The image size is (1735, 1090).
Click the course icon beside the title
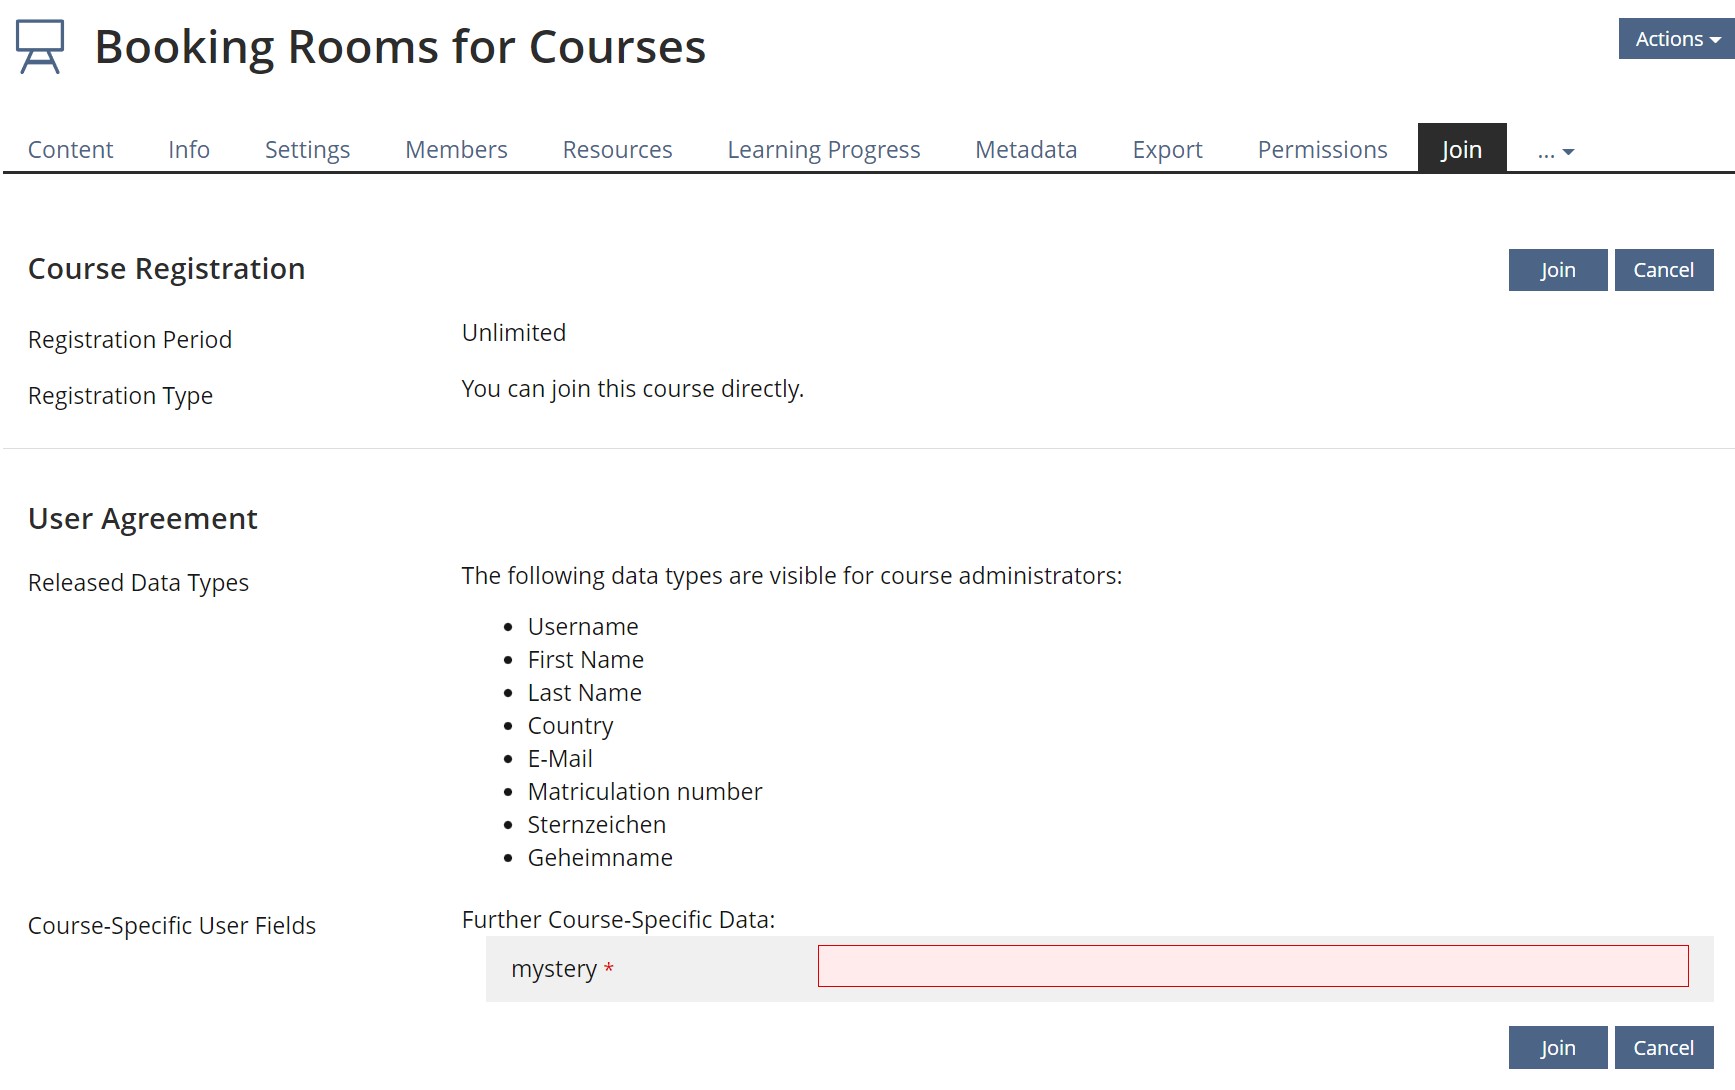[x=40, y=46]
